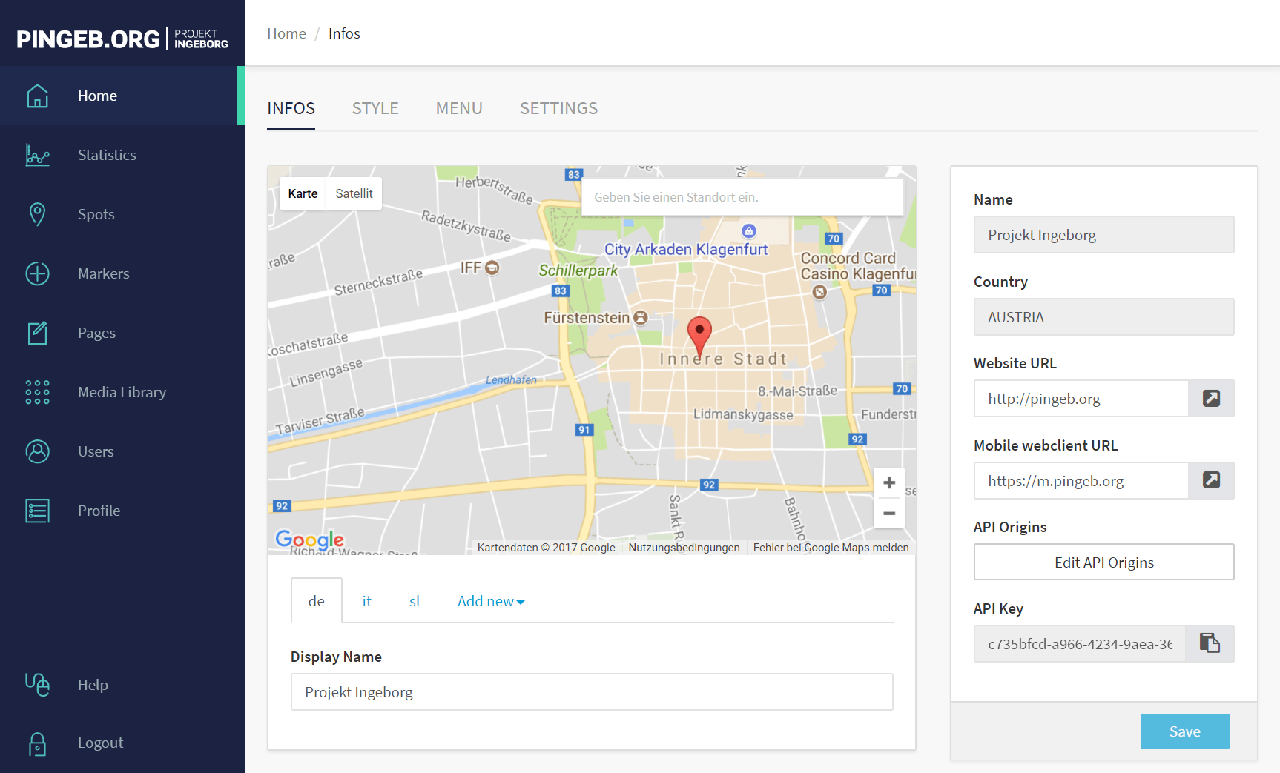
Task: Select the Users avatar icon
Action: coord(37,451)
